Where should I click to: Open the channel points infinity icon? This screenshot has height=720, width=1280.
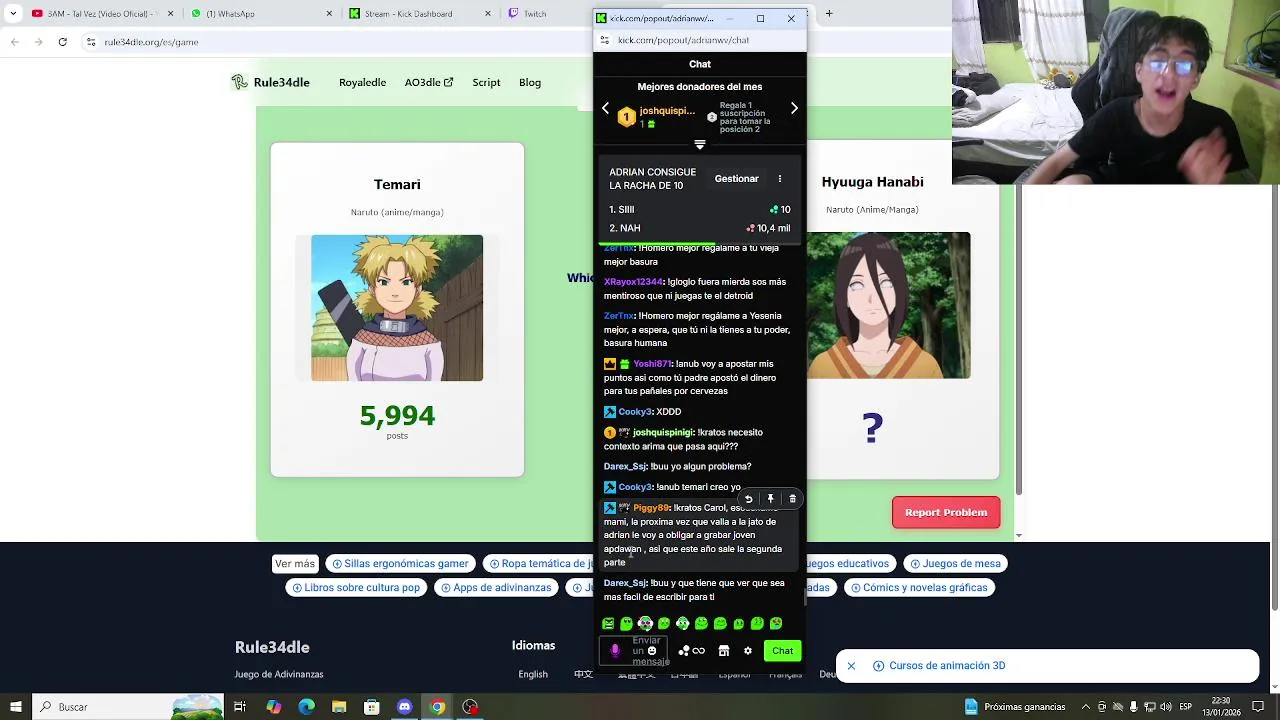(692, 651)
